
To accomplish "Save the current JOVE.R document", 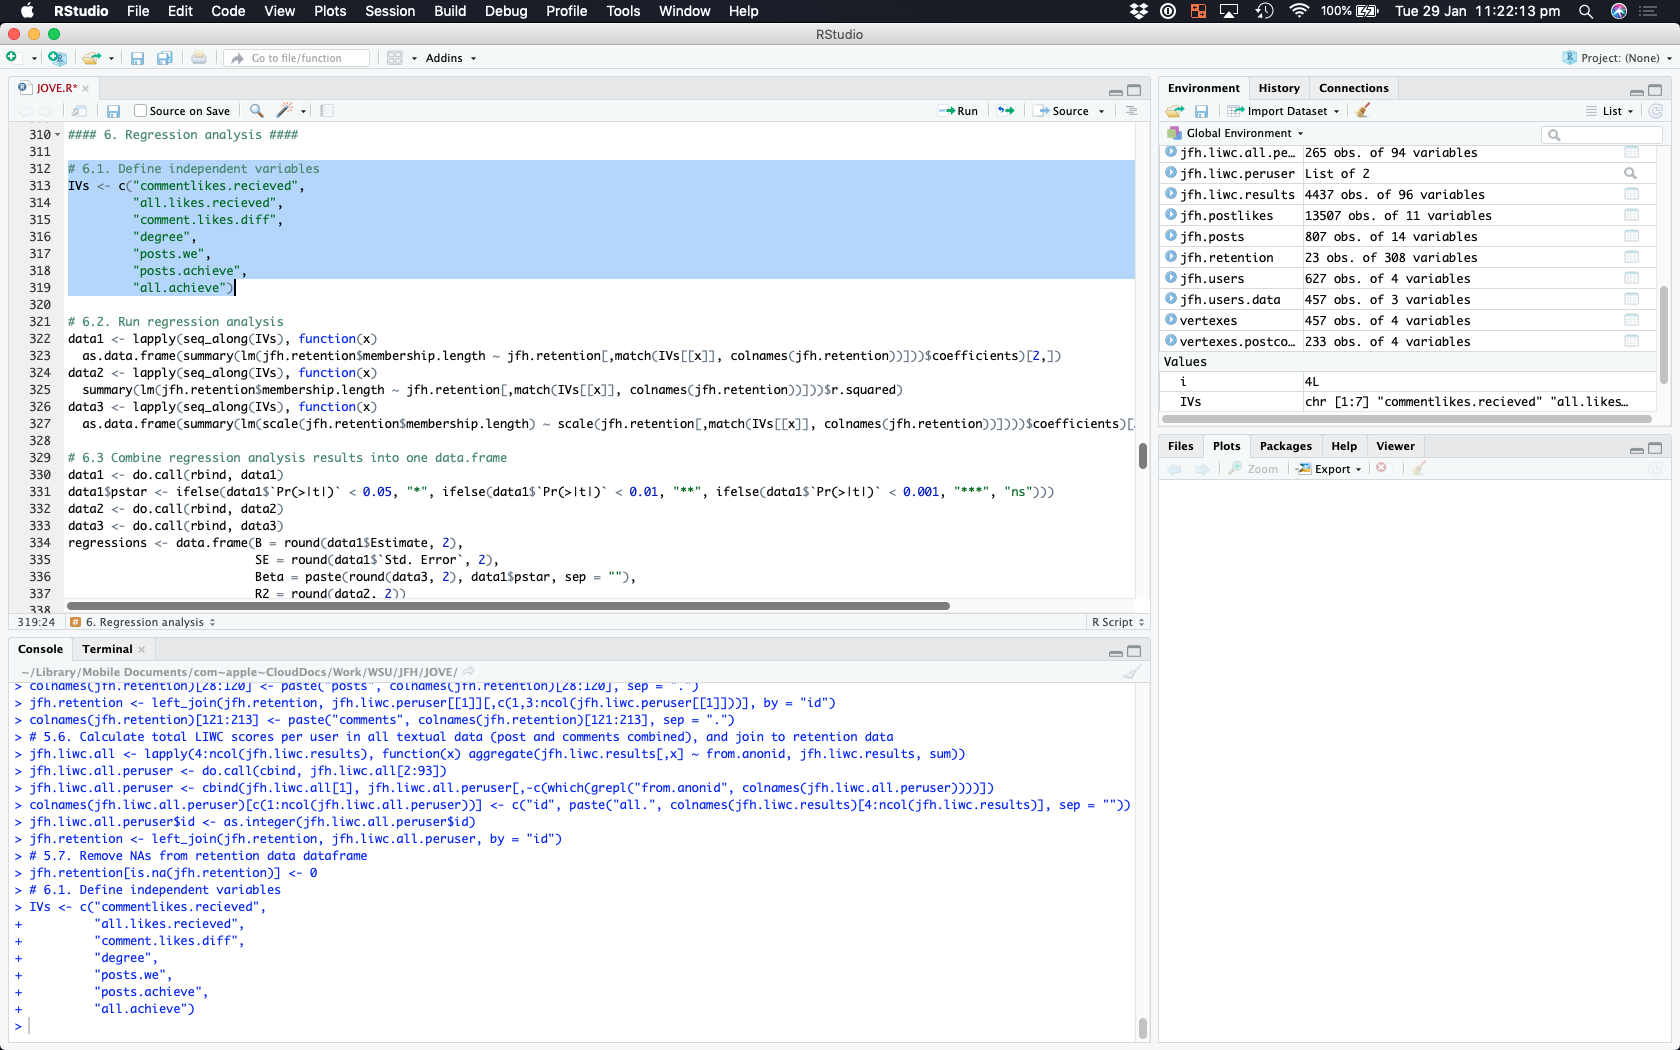I will tap(114, 111).
